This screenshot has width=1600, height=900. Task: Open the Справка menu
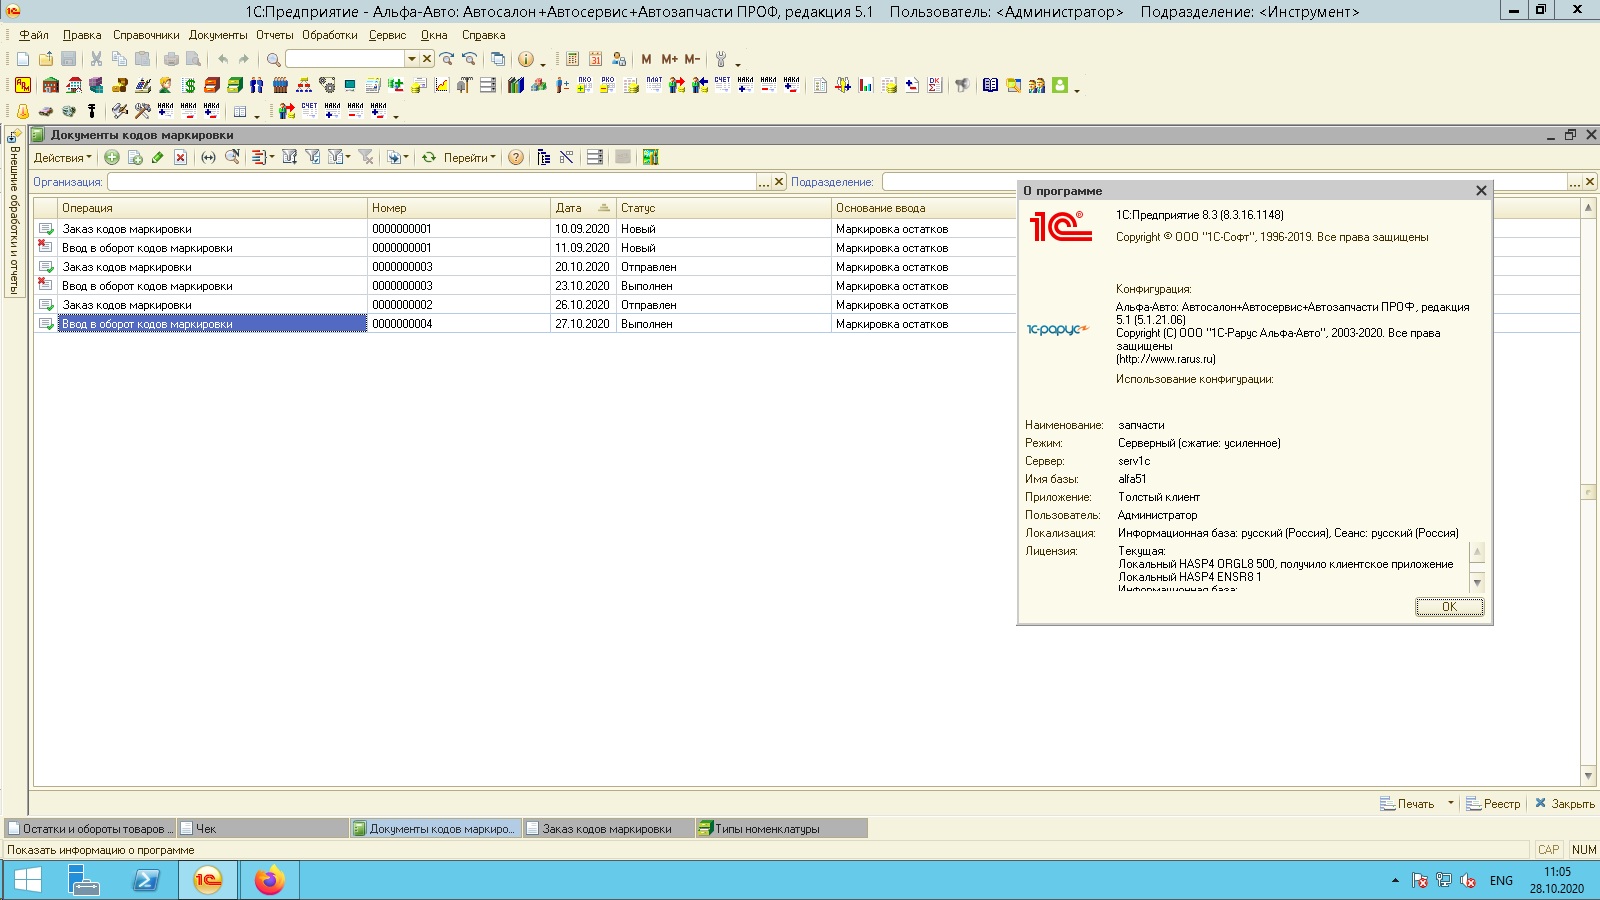[484, 35]
